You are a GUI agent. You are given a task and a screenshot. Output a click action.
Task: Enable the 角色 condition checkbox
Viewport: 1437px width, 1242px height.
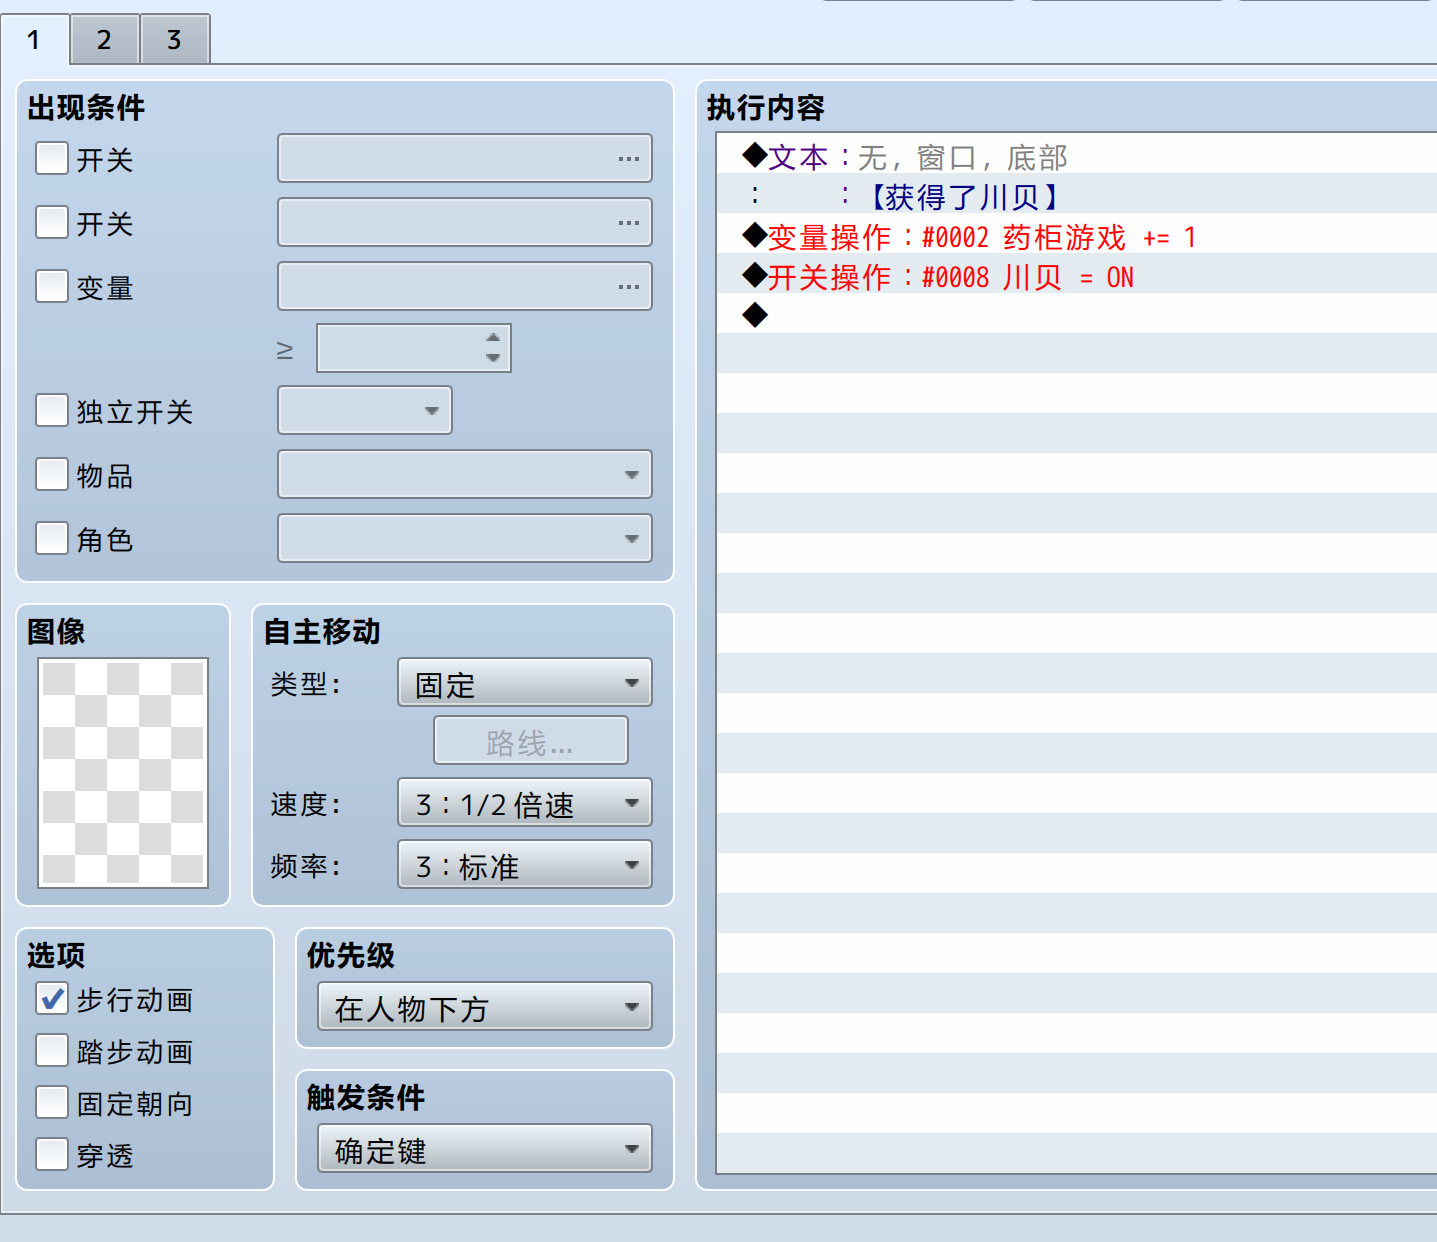52,538
